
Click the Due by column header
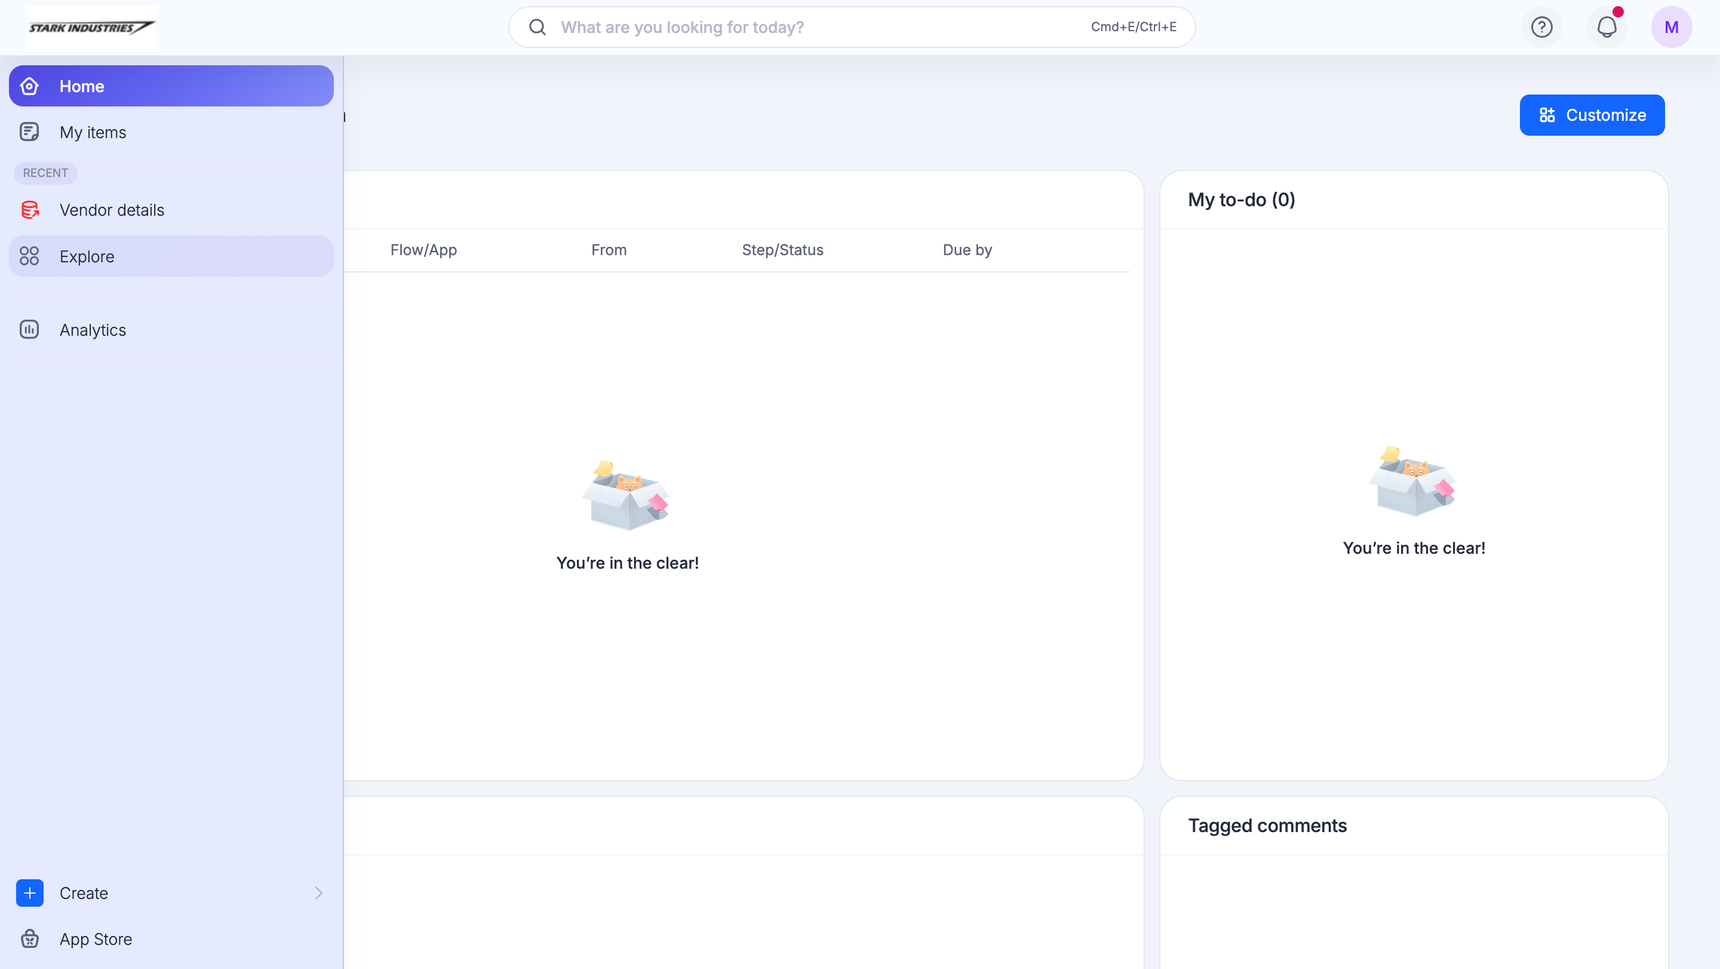click(x=967, y=250)
